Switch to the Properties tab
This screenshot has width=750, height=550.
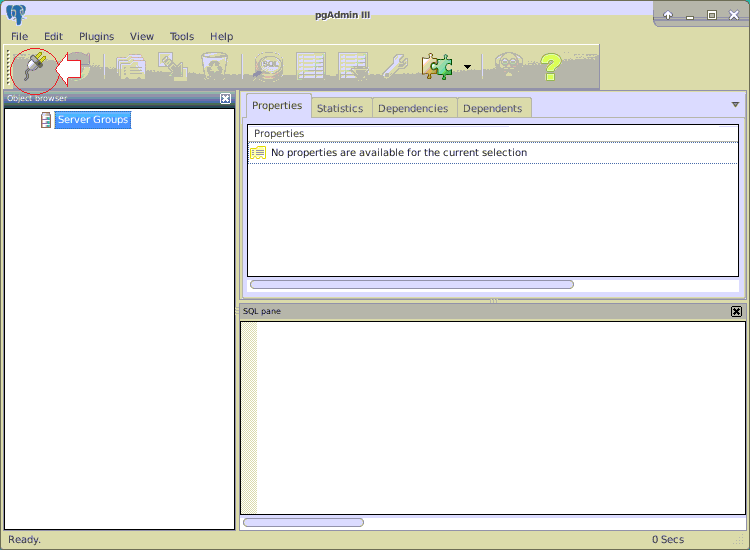pyautogui.click(x=277, y=106)
